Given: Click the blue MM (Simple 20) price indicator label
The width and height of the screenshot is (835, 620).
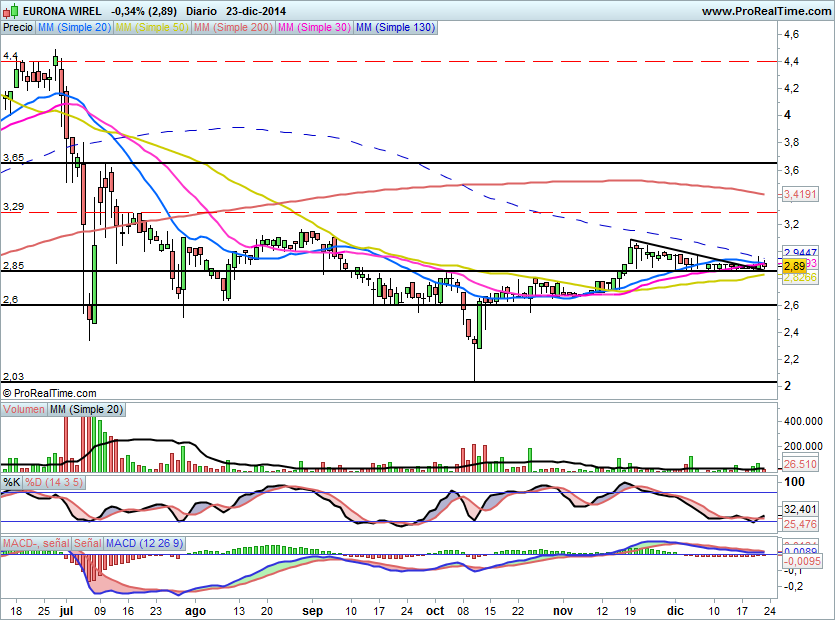Looking at the screenshot, I should click(x=74, y=28).
